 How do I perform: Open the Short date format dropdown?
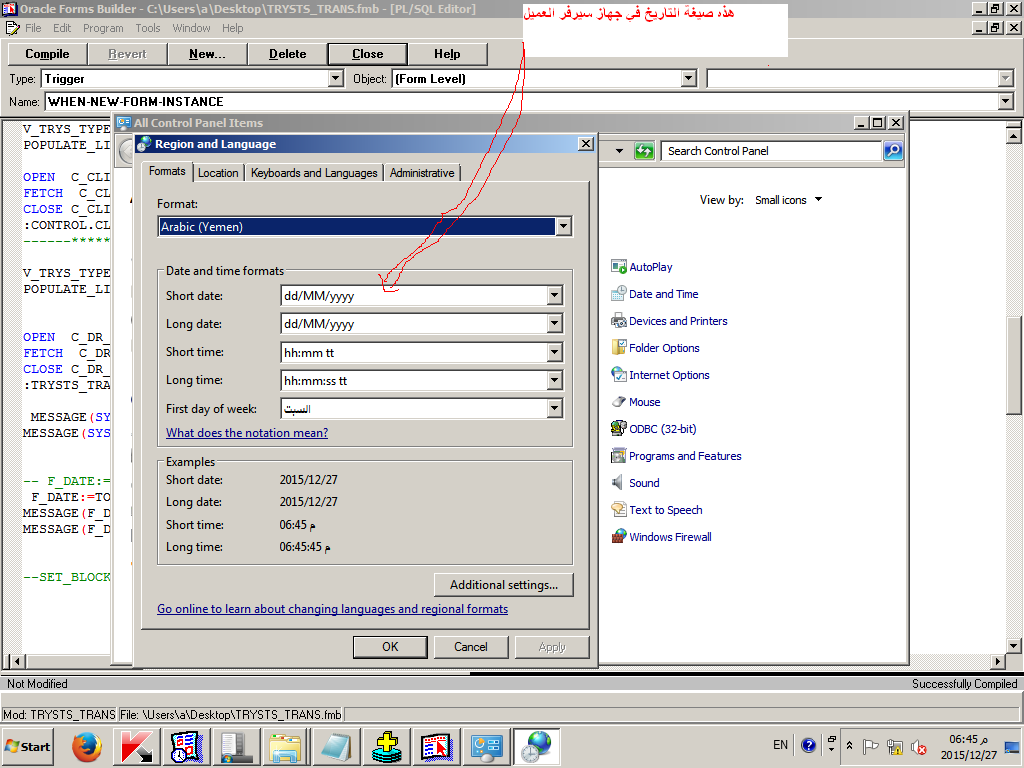point(554,296)
